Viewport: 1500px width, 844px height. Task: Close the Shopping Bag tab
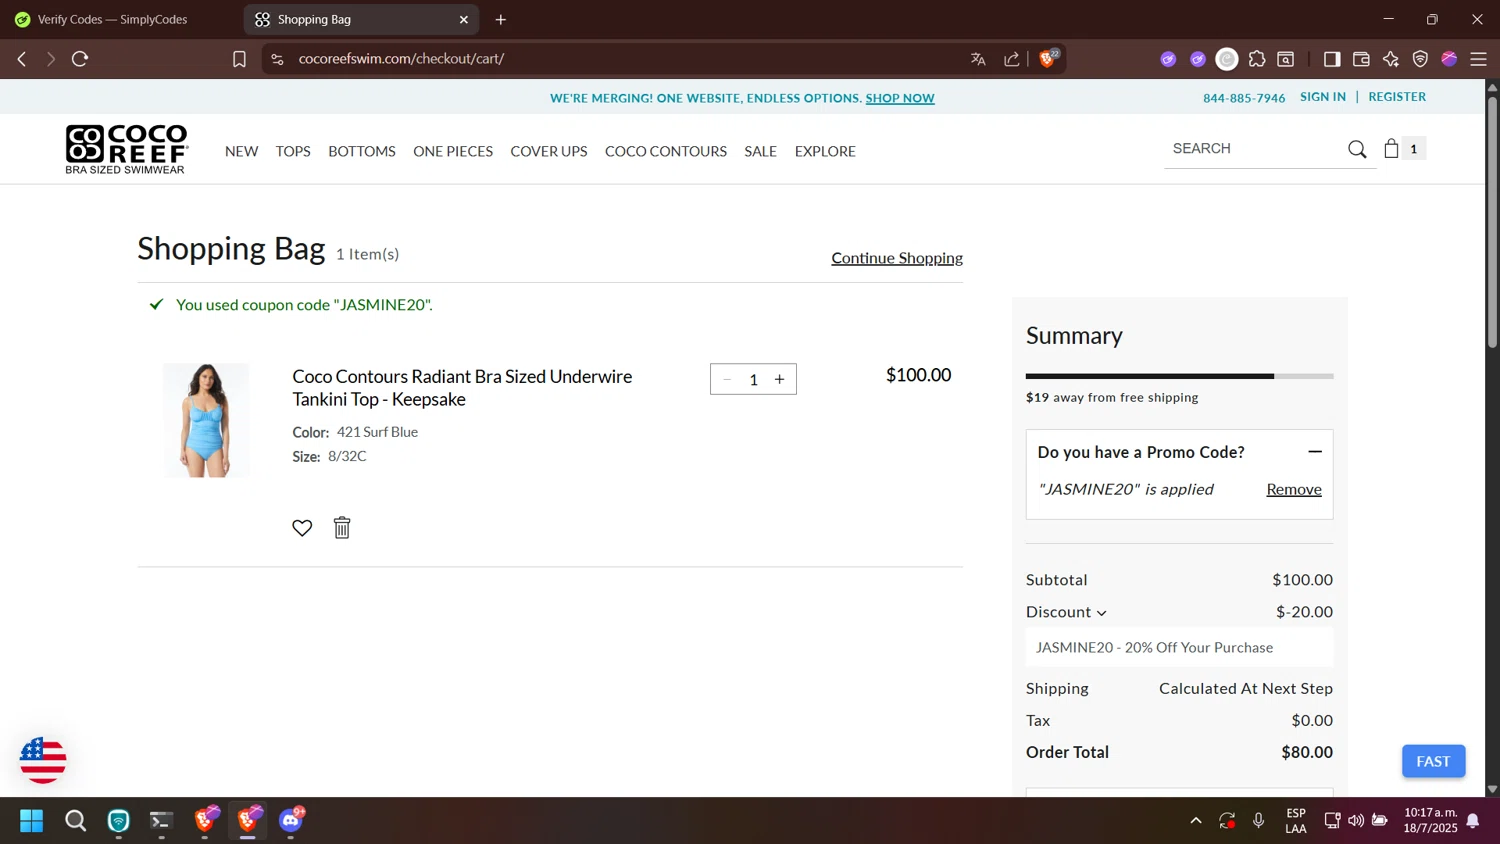pyautogui.click(x=464, y=19)
